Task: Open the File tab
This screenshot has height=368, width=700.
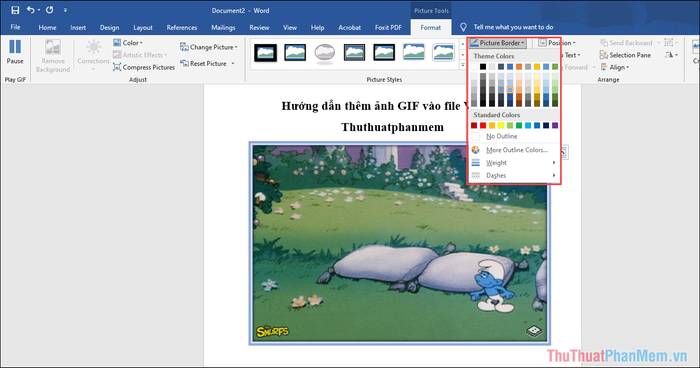Action: tap(15, 27)
